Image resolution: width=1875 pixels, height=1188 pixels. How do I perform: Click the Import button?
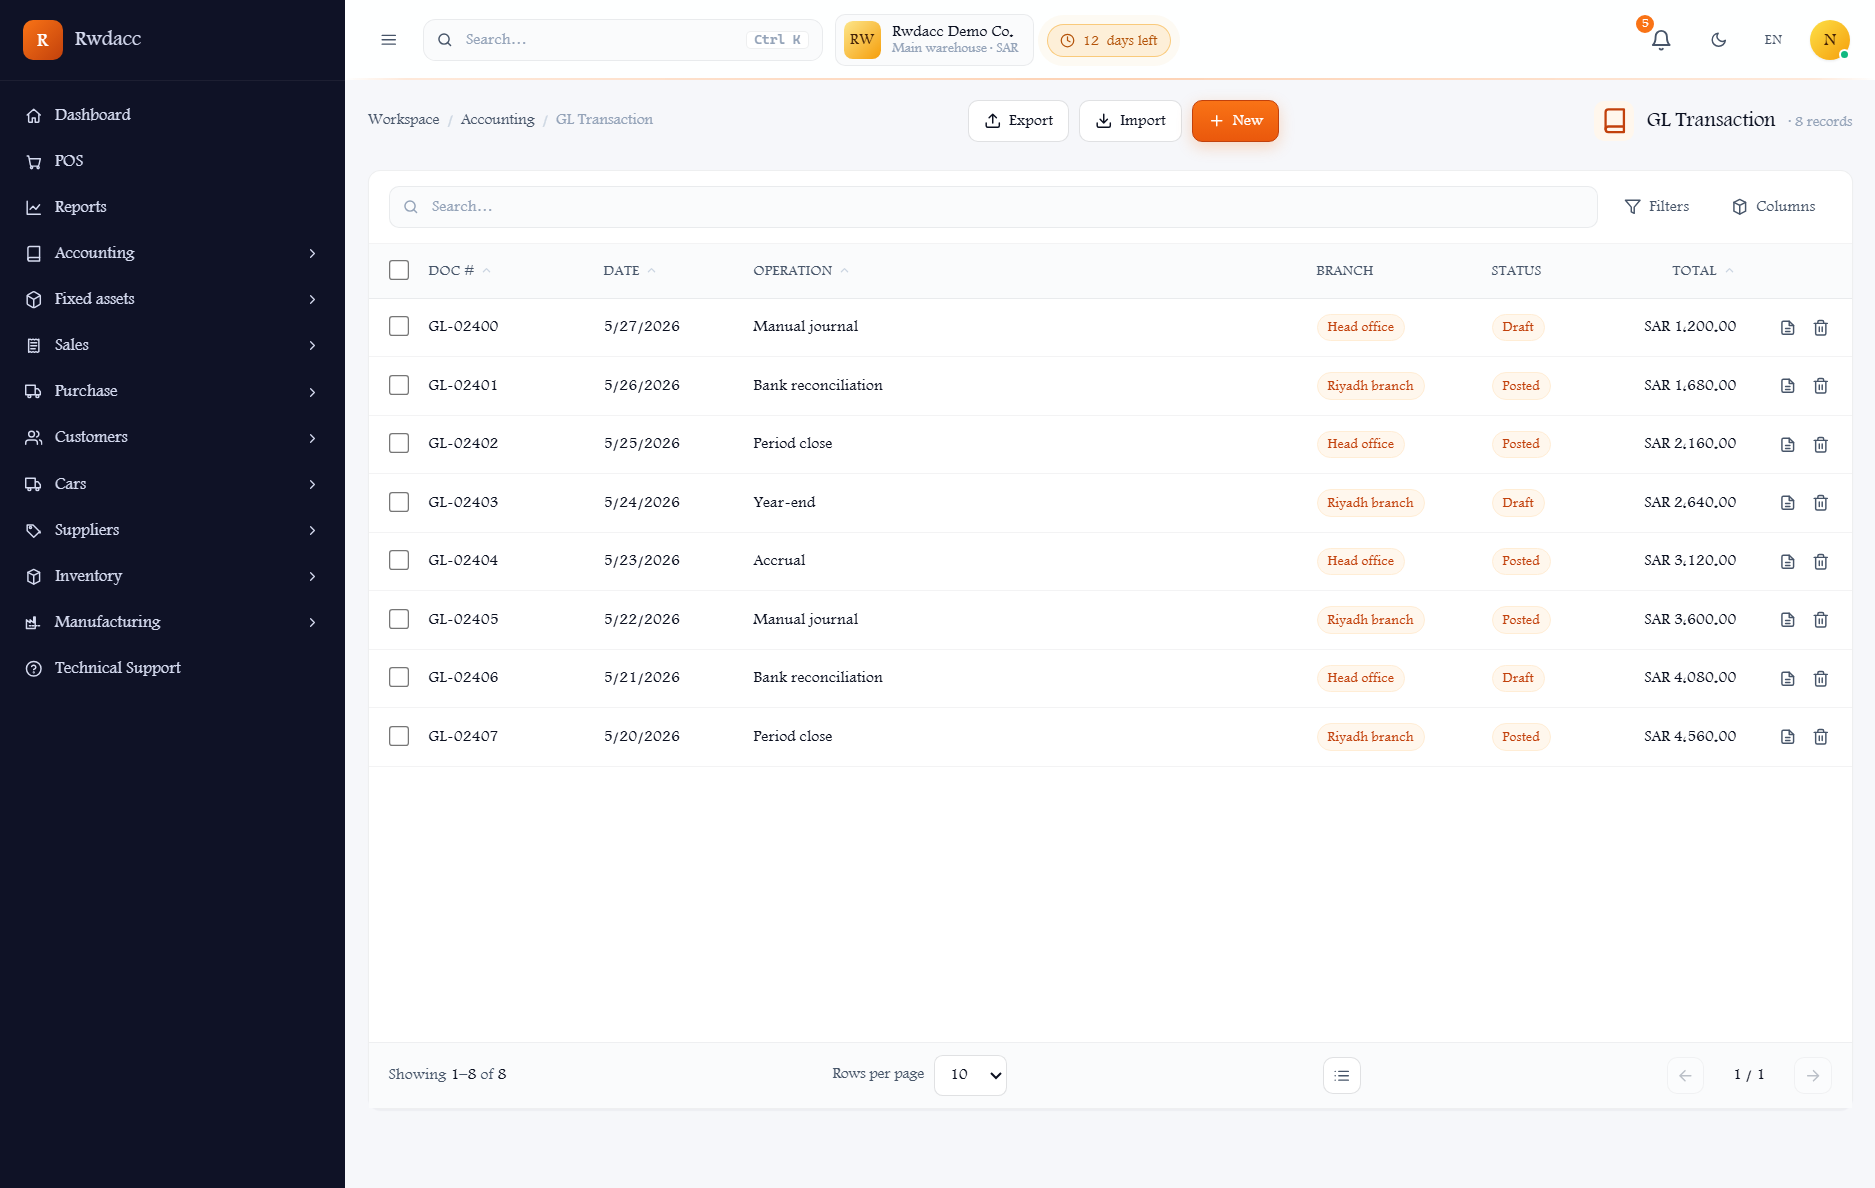1130,121
